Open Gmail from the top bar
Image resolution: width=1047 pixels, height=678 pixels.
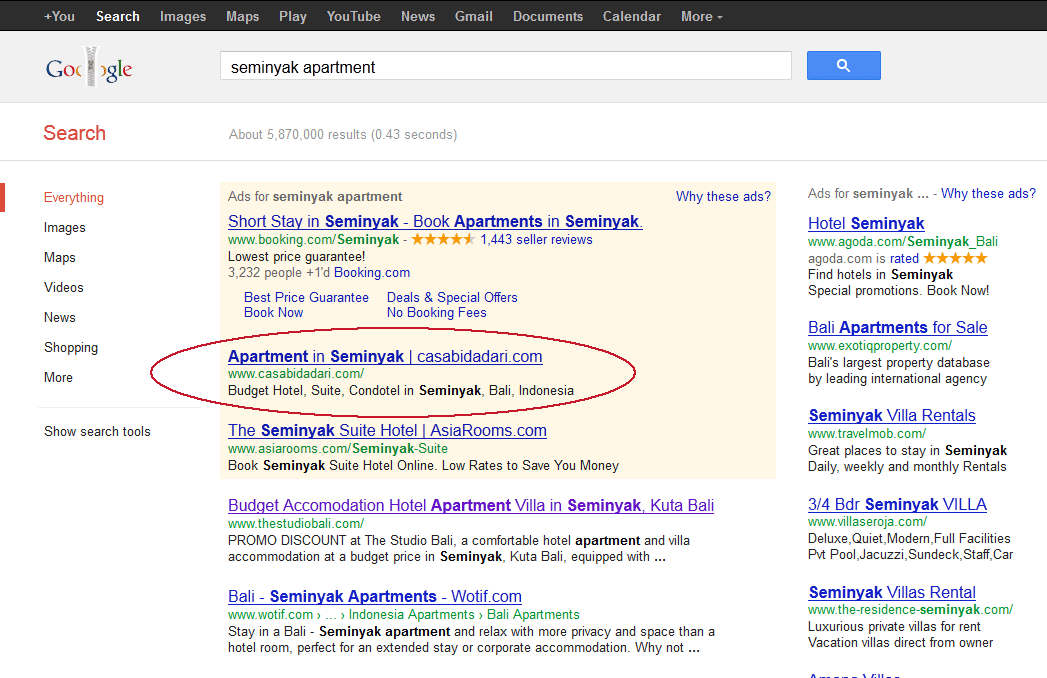click(x=473, y=16)
